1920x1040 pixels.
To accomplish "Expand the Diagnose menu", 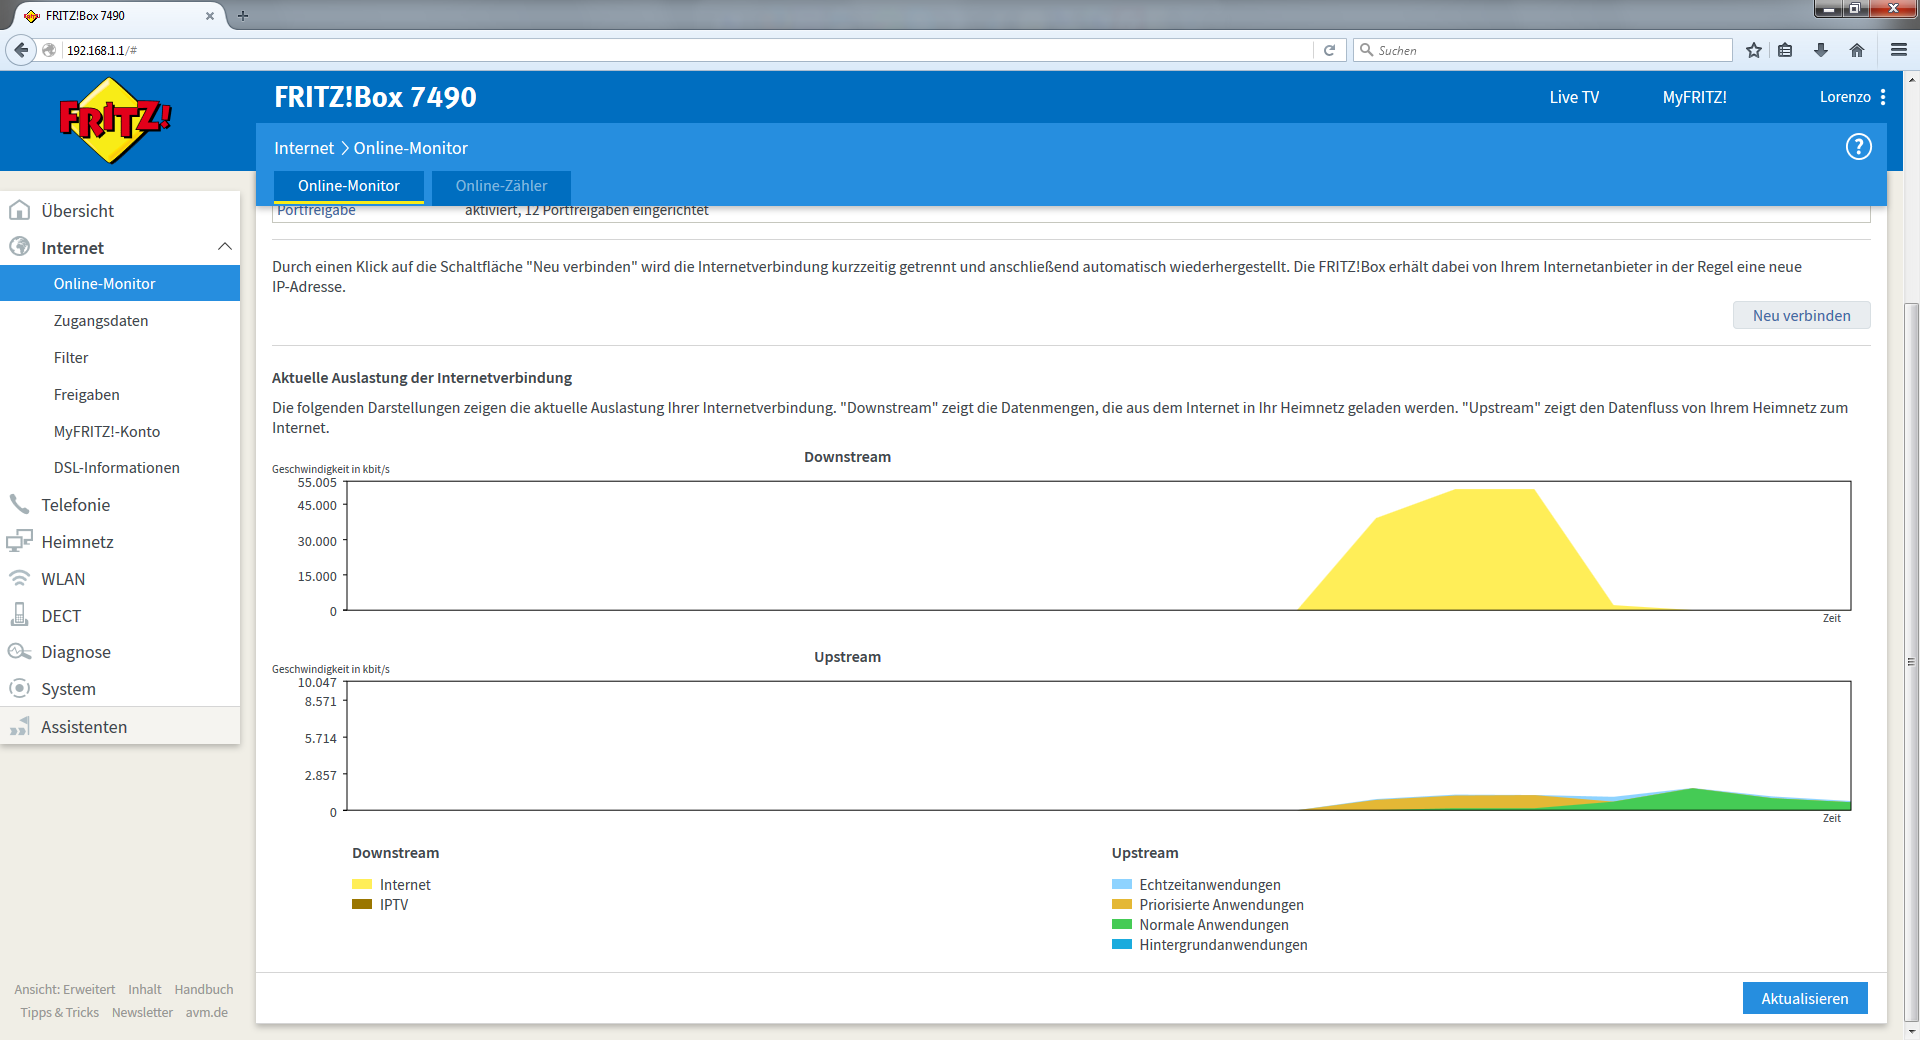I will click(x=76, y=652).
